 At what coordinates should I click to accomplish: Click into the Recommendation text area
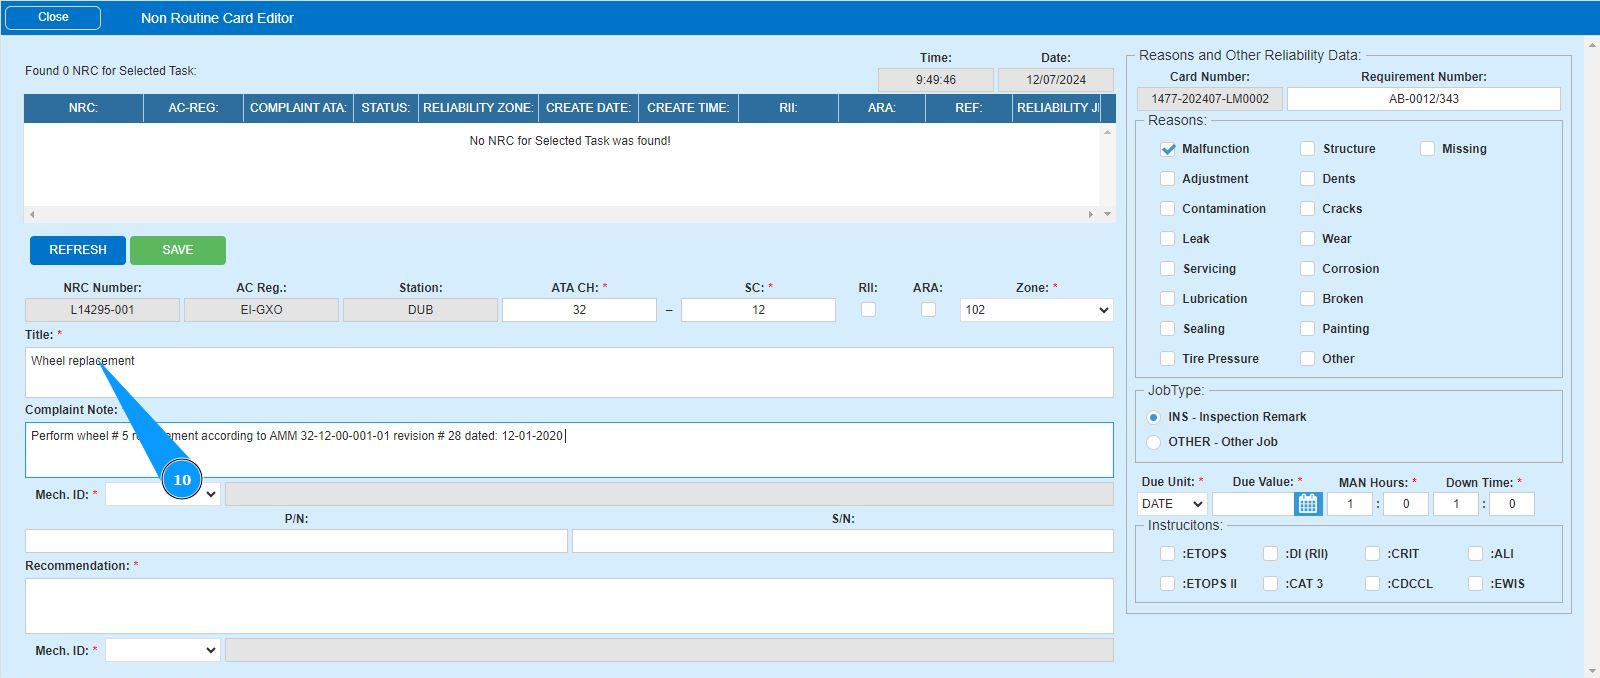pos(569,605)
